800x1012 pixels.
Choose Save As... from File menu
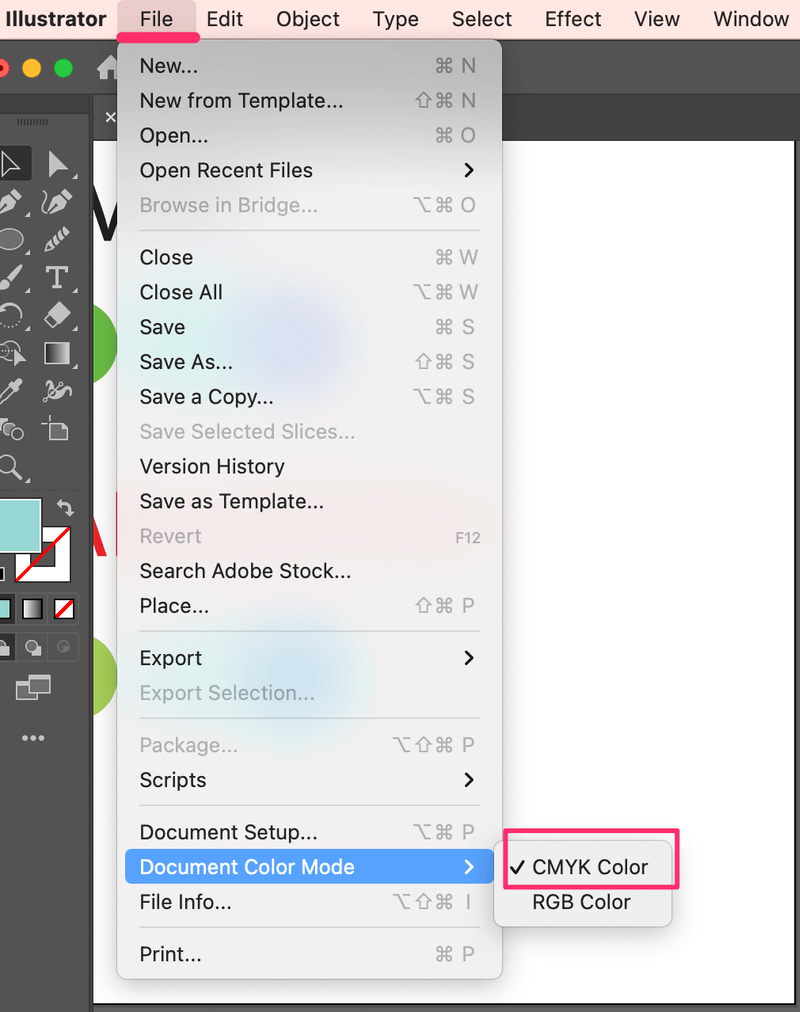pos(186,362)
